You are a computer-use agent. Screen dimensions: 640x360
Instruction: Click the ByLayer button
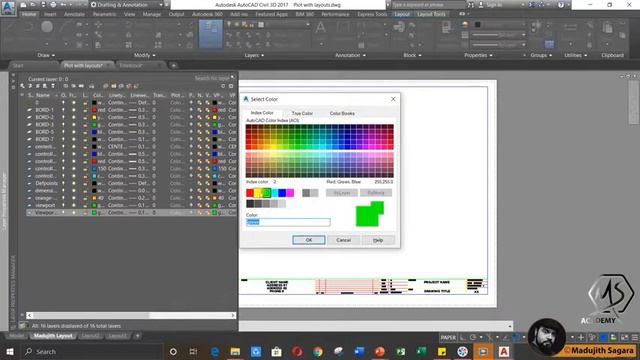coord(342,193)
